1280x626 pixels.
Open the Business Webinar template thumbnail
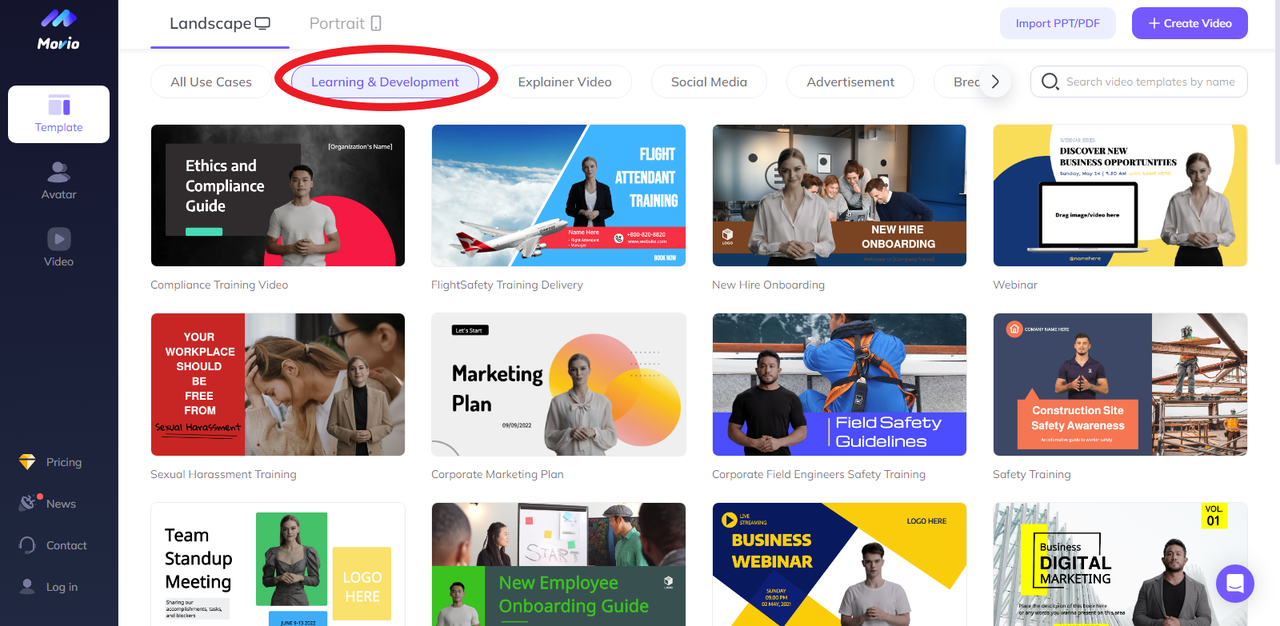[x=839, y=564]
